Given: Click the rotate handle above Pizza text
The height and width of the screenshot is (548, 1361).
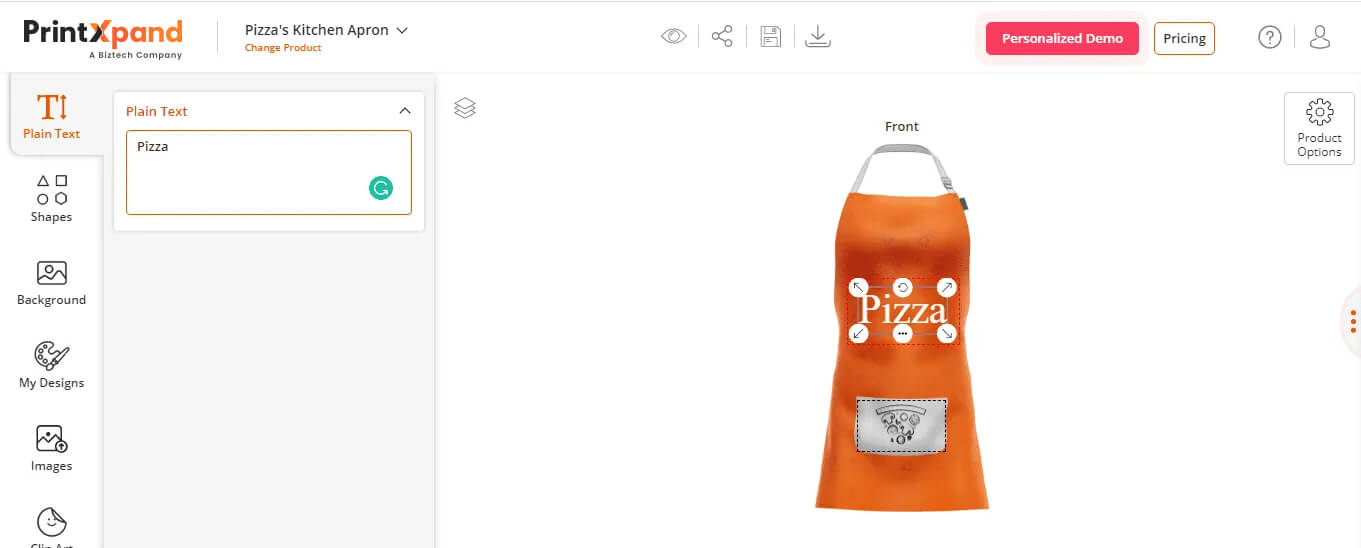Looking at the screenshot, I should [902, 288].
